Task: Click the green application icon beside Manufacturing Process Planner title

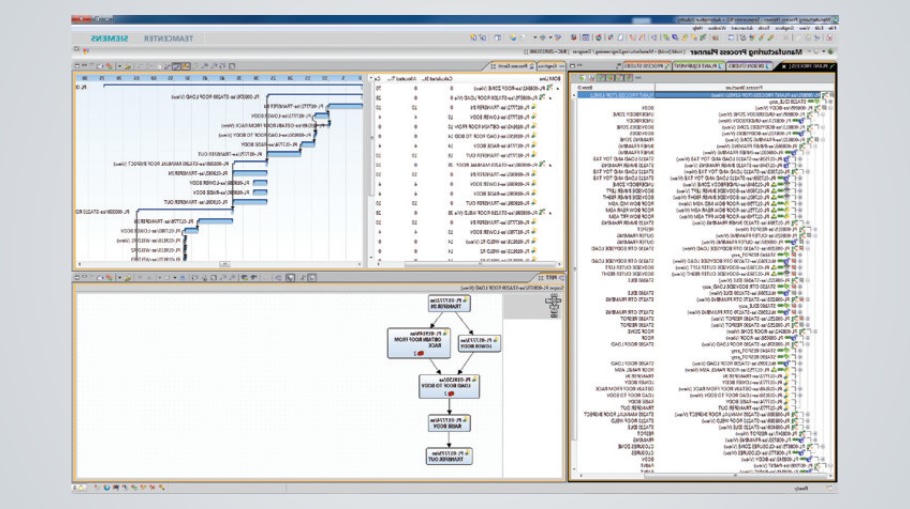Action: point(831,52)
